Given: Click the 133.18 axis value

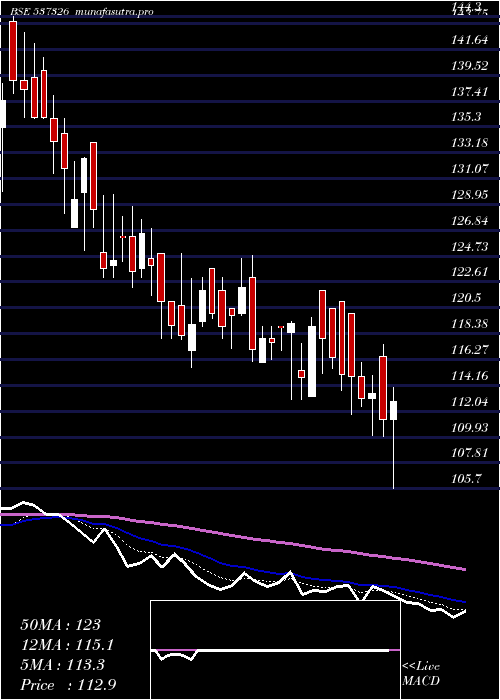Looking at the screenshot, I should pyautogui.click(x=469, y=143).
